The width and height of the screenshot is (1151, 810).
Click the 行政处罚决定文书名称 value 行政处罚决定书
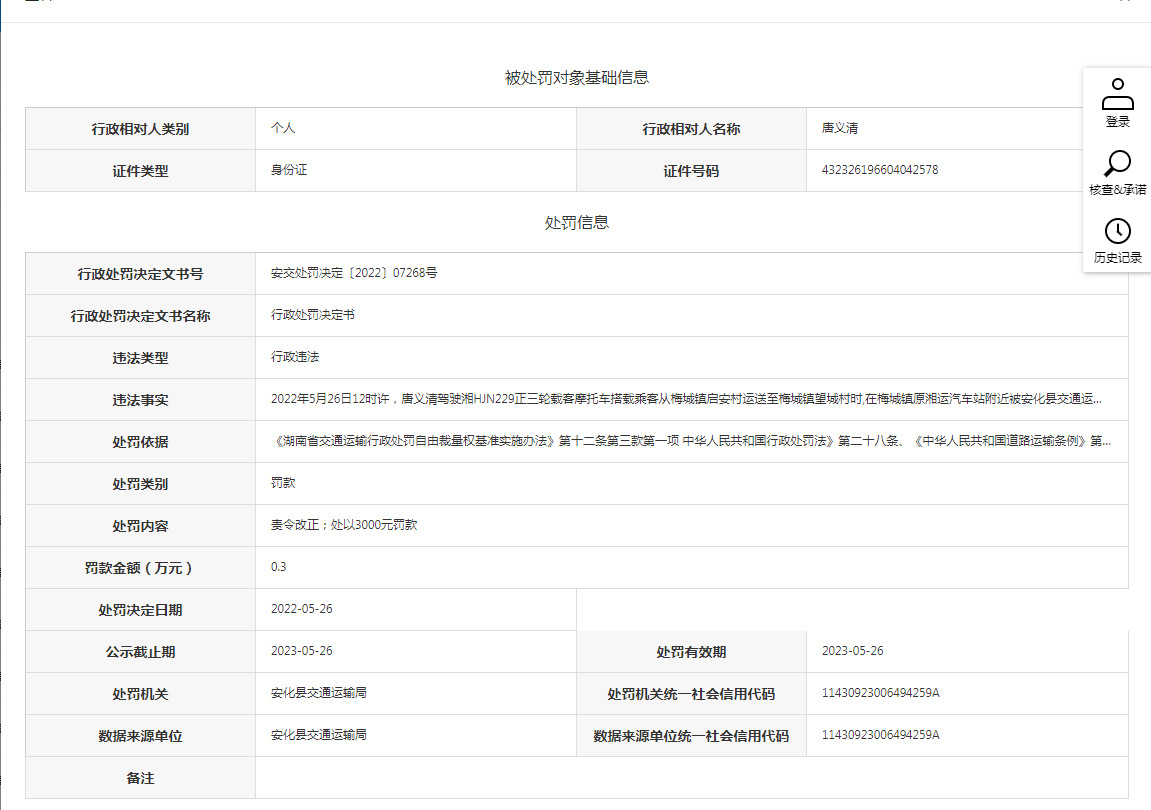(313, 315)
